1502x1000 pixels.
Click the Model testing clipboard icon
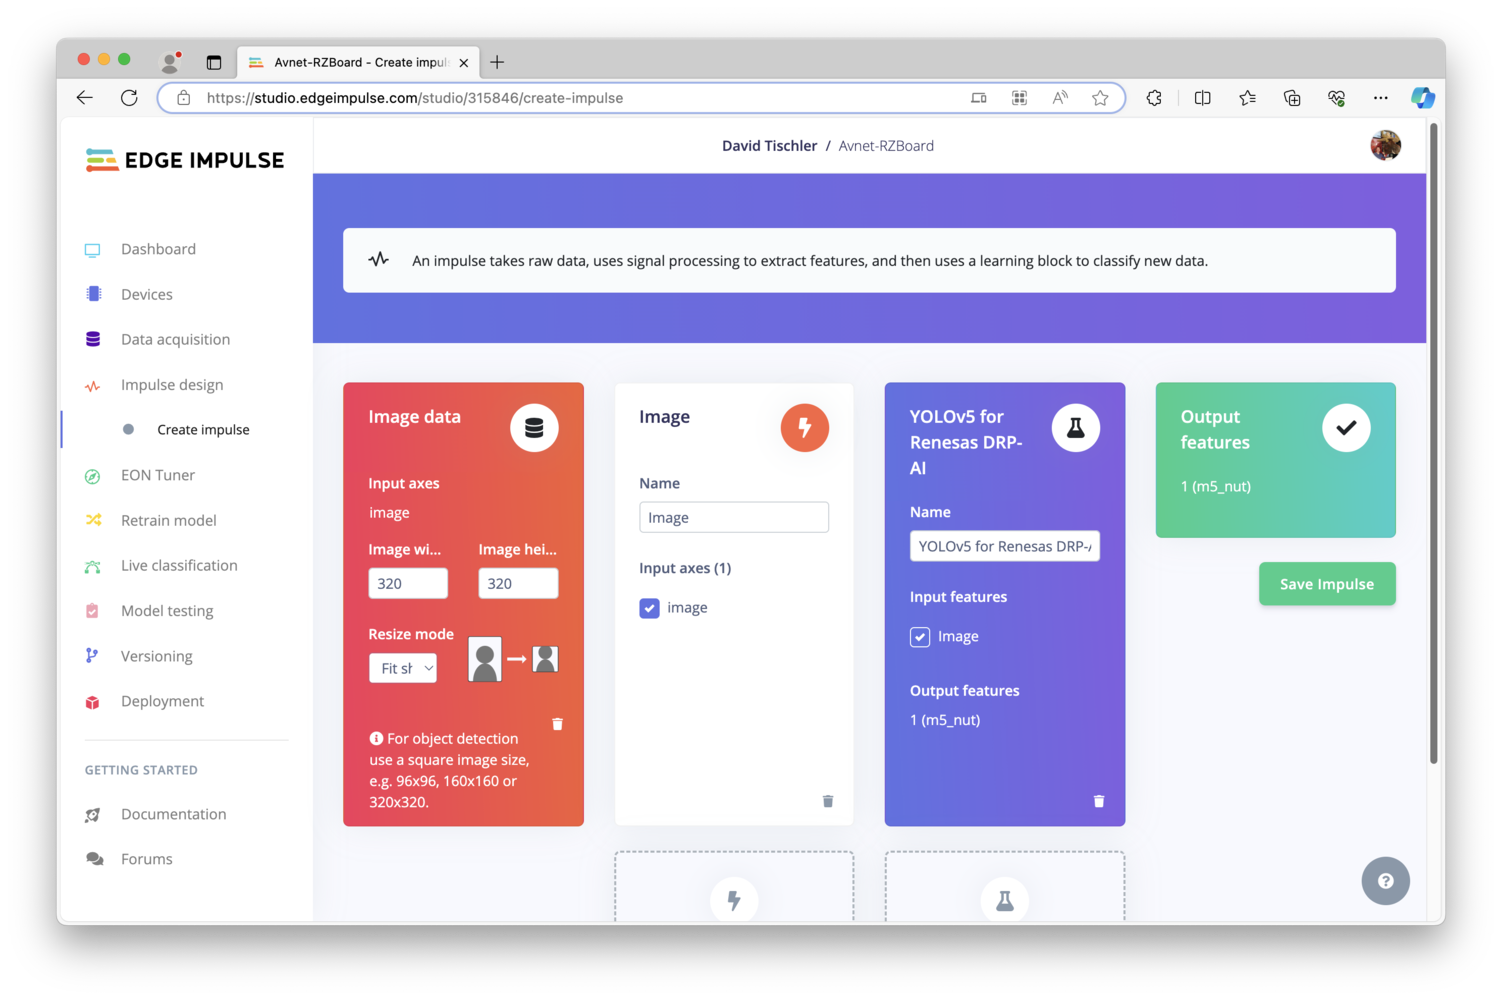click(x=93, y=611)
